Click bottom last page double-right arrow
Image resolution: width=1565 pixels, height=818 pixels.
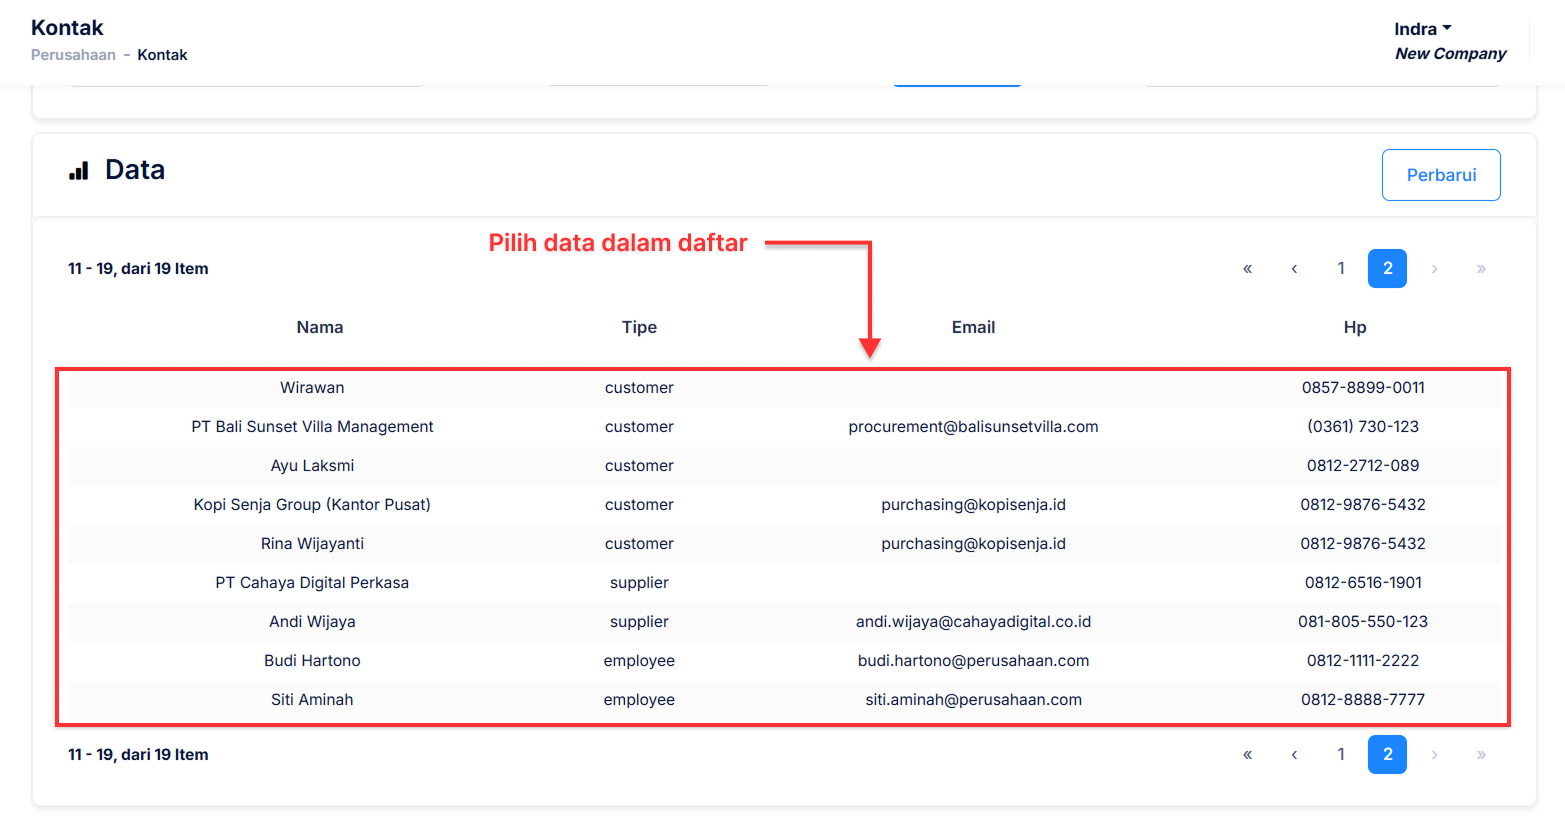1481,755
